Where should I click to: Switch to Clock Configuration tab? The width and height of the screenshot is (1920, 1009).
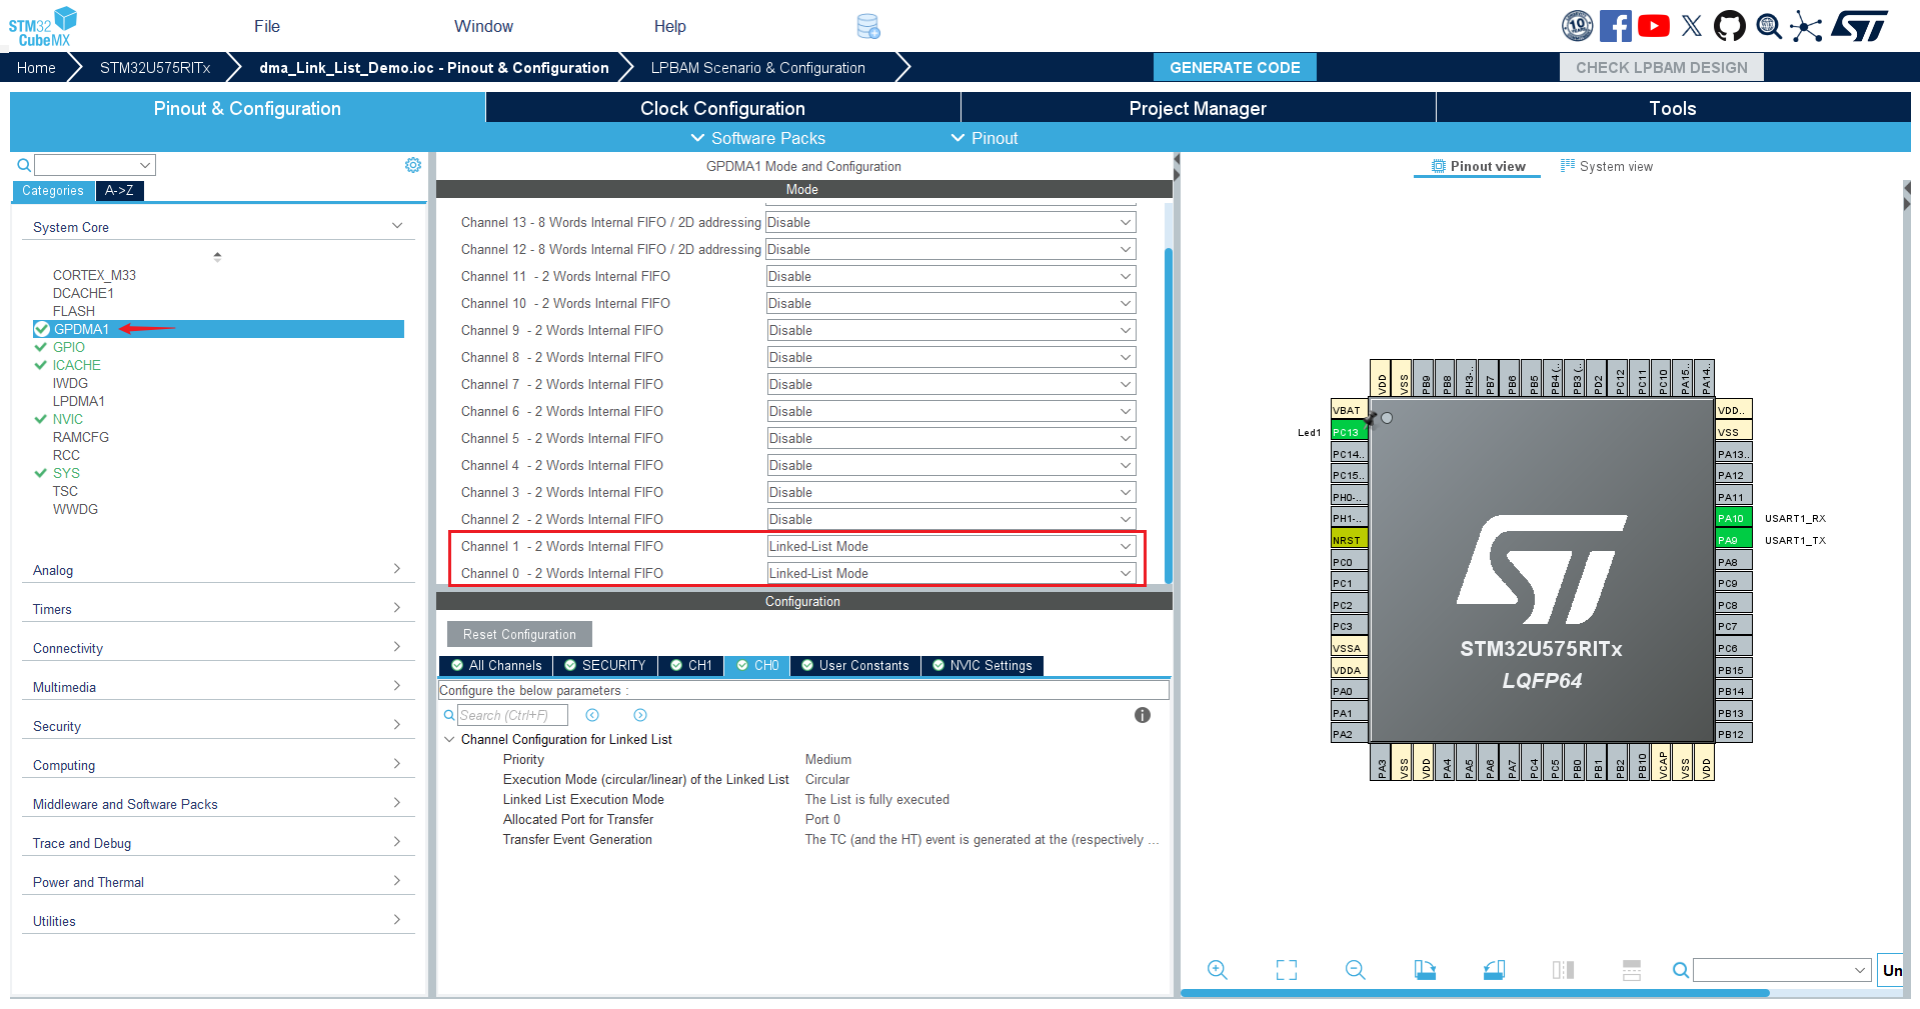[x=723, y=108]
